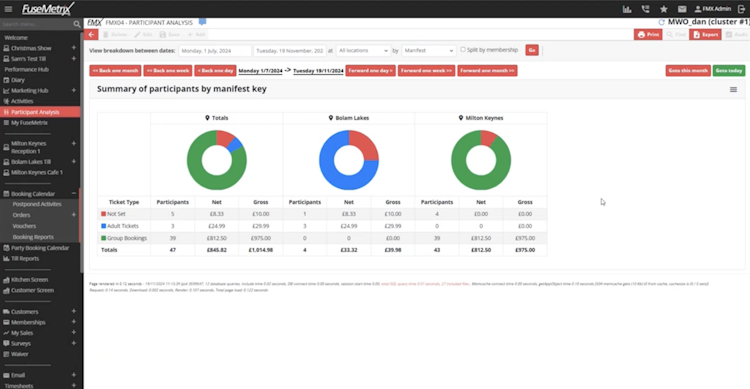Image resolution: width=750 pixels, height=389 pixels.
Task: Click the logout icon beside FMX Admin
Action: coord(741,9)
